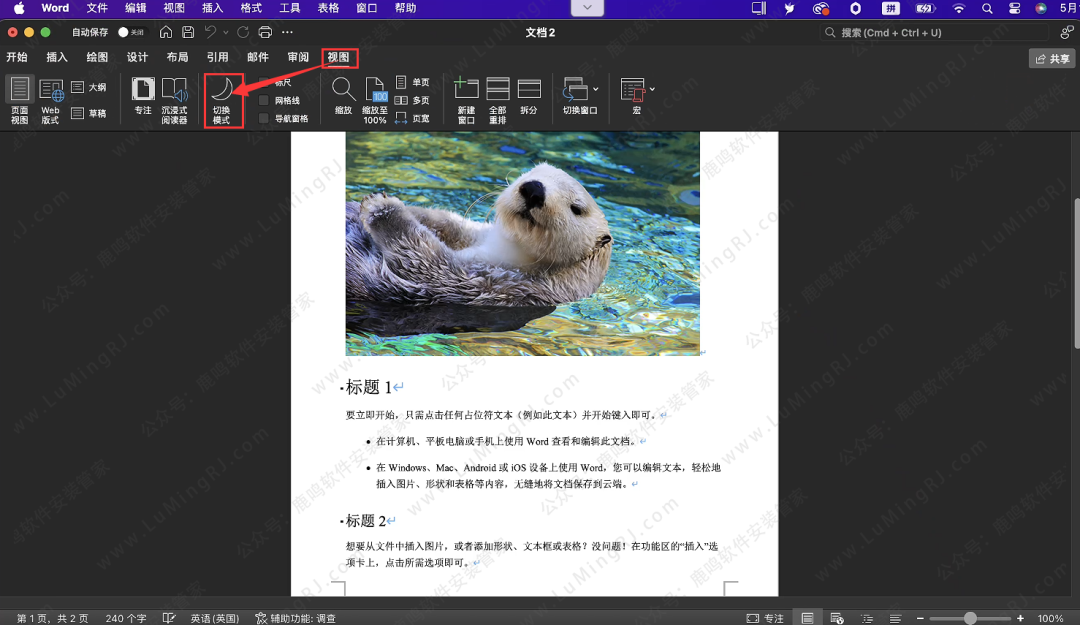
Task: Enable the 标尺 (Ruler) checkbox
Action: [x=265, y=83]
